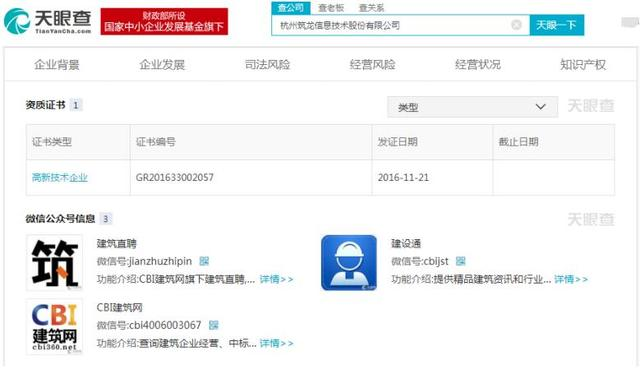Open QR code icon for jianzhuzhipin
Image resolution: width=640 pixels, height=374 pixels.
click(x=204, y=261)
